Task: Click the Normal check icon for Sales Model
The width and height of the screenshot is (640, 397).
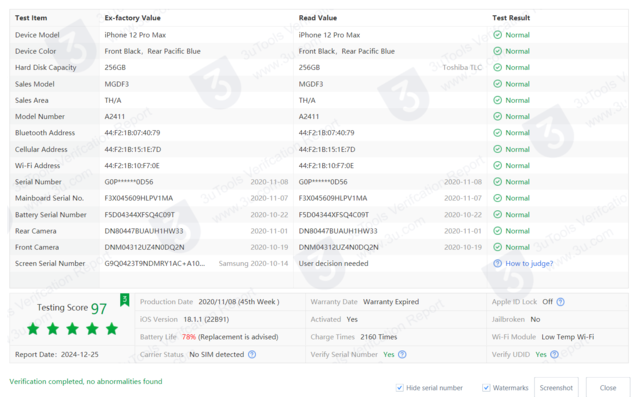Action: [497, 84]
